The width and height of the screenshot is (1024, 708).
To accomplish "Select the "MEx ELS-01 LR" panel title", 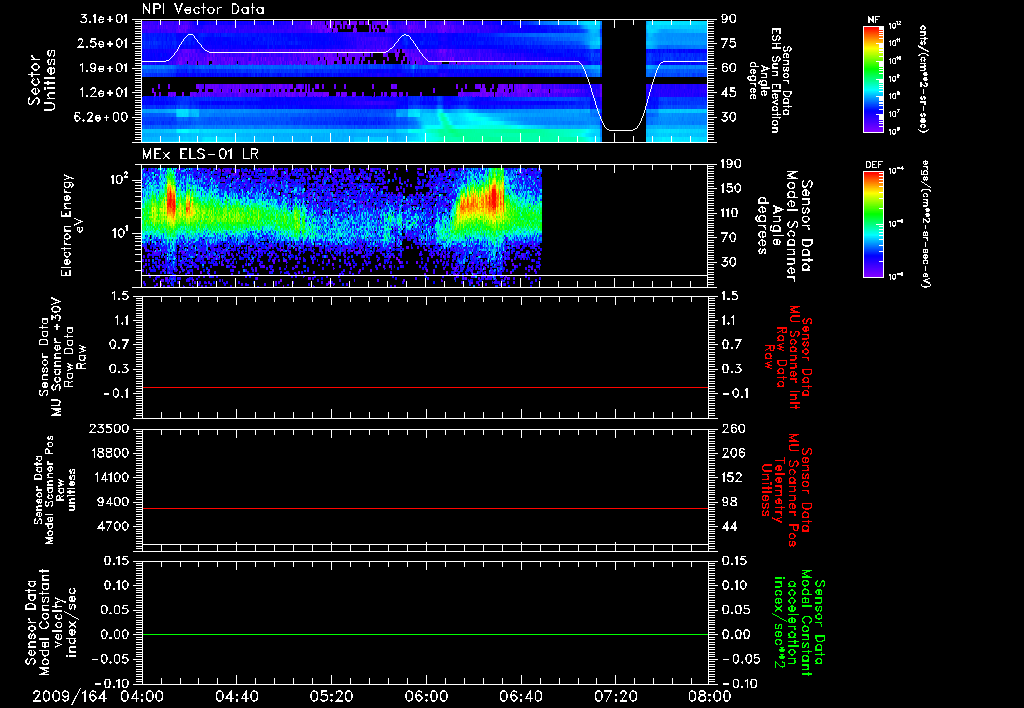I will click(x=200, y=155).
